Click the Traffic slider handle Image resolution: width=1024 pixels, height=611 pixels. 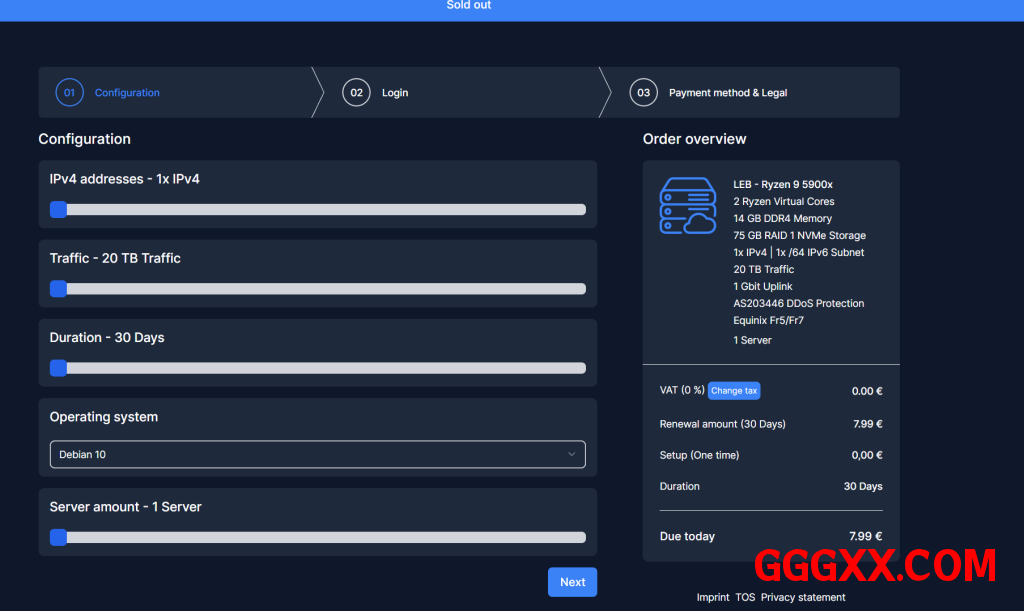click(58, 289)
